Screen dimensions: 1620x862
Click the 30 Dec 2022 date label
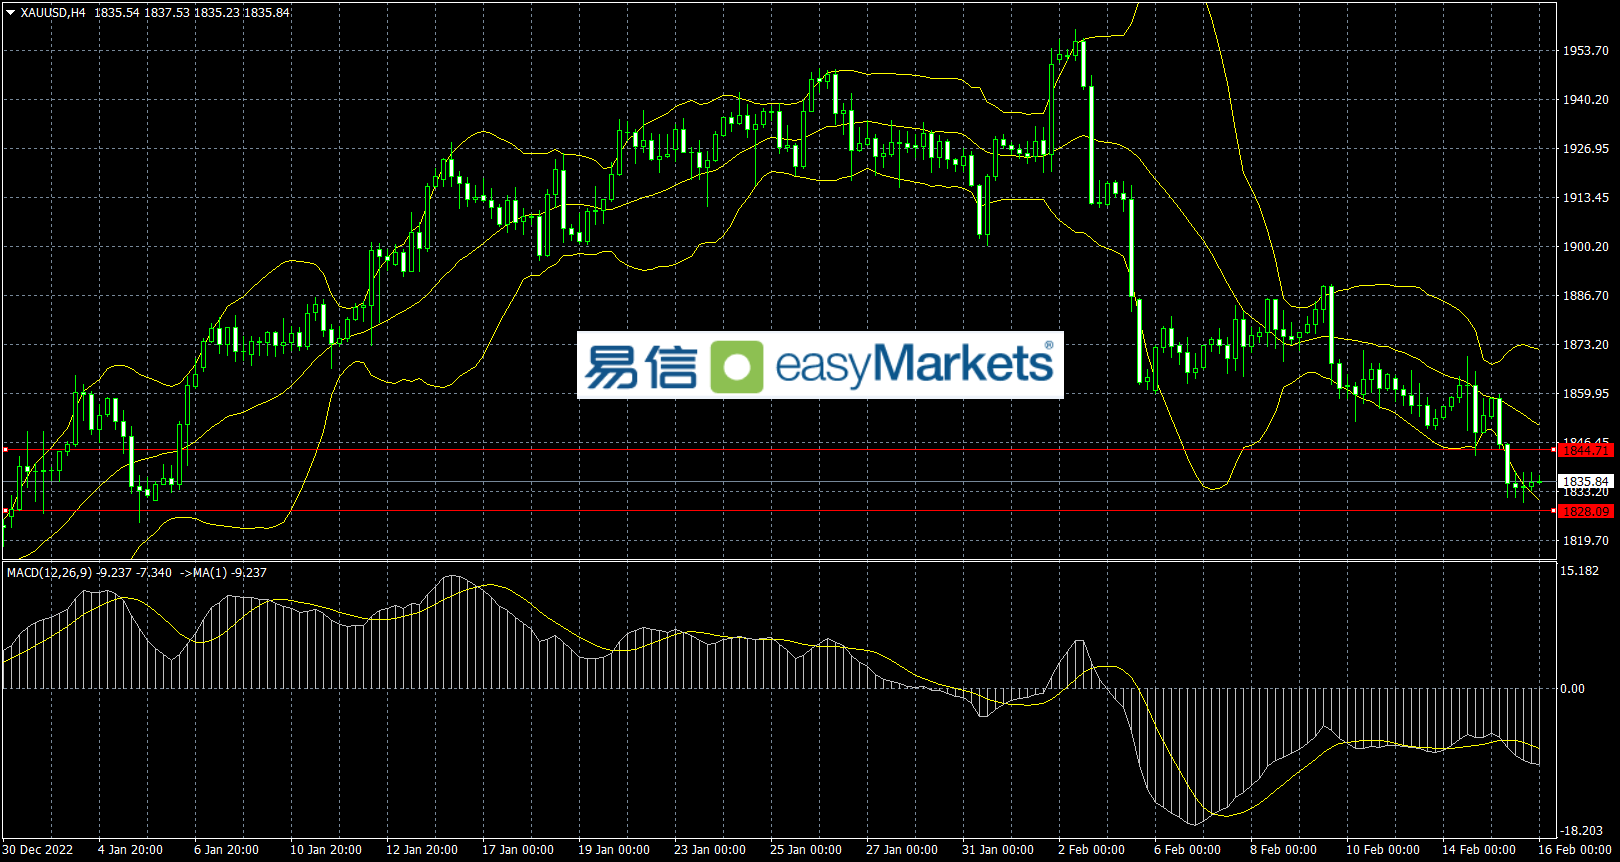(39, 850)
